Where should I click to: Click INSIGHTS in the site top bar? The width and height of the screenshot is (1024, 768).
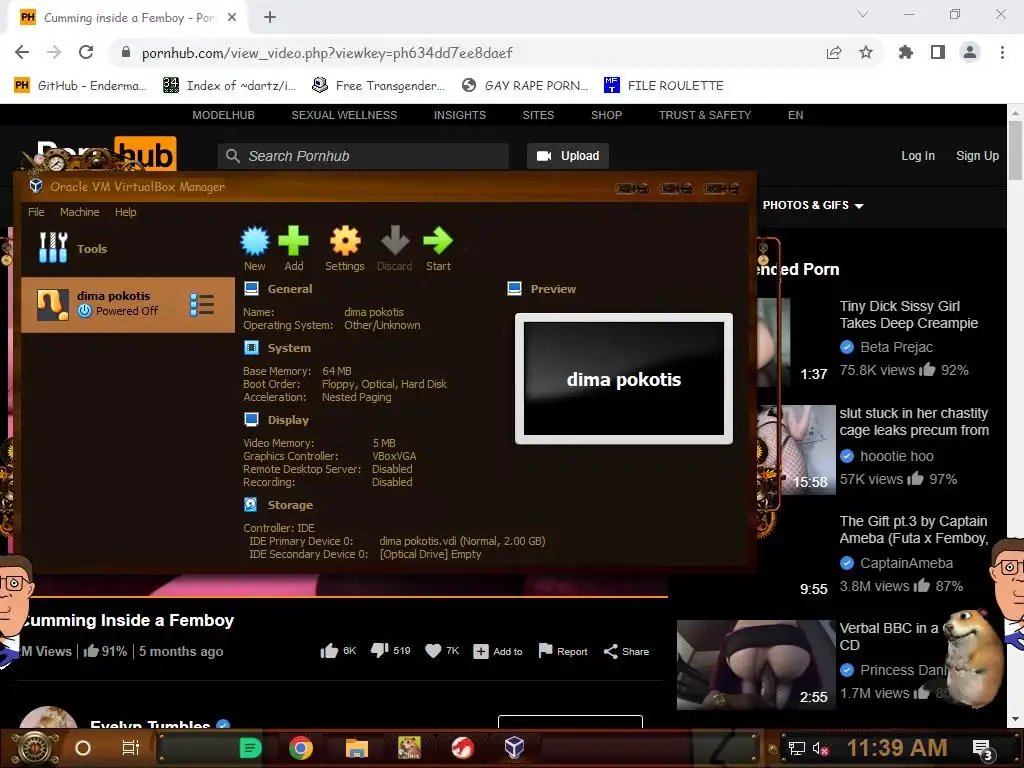(x=460, y=115)
